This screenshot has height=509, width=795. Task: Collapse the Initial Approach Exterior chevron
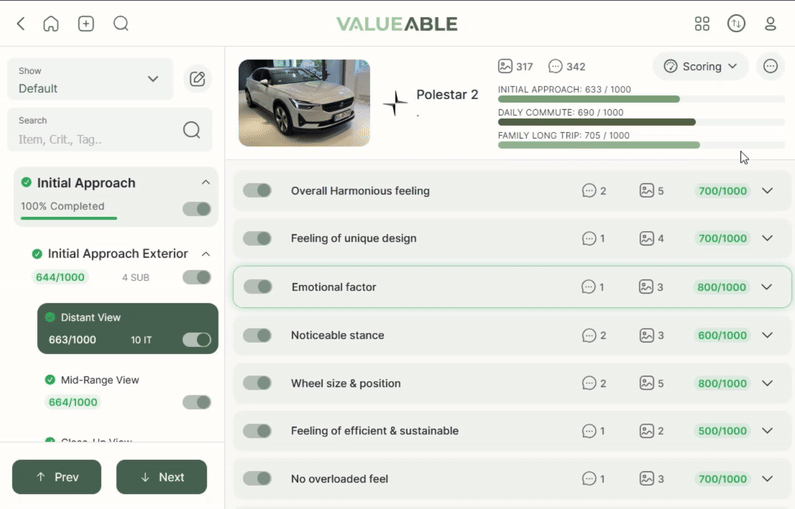(206, 253)
